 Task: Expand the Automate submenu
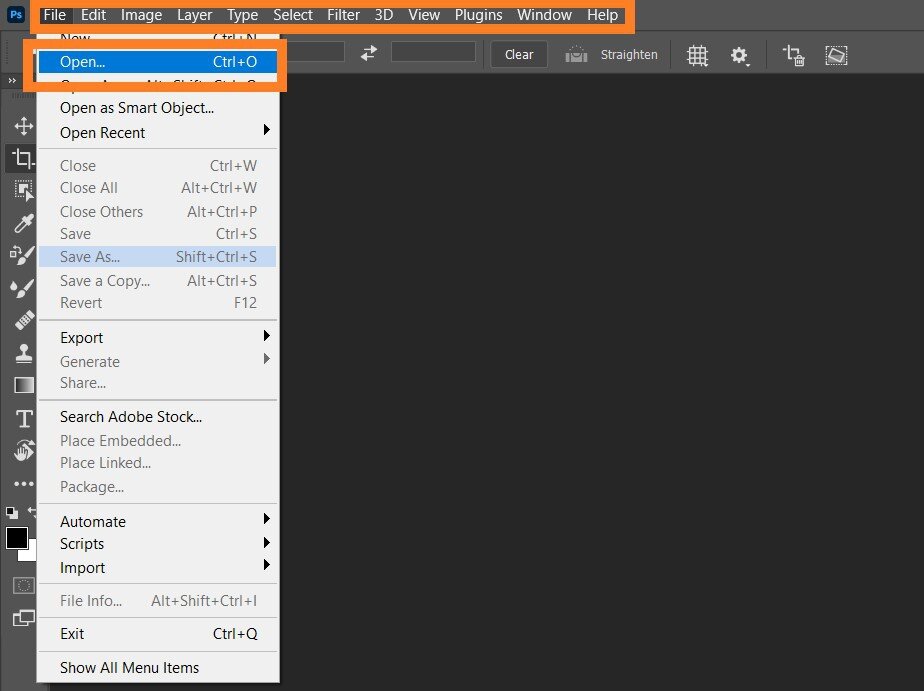[x=158, y=521]
